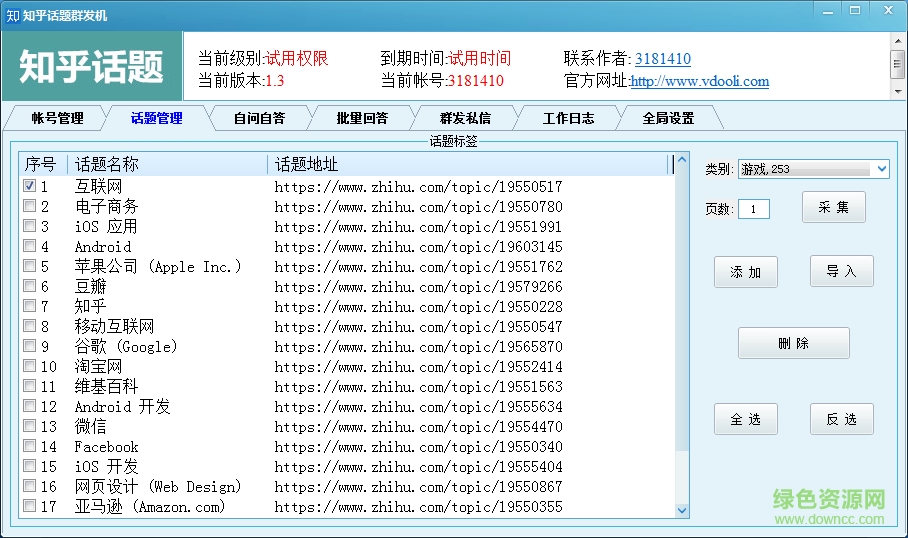
Task: Click the 删除 delete button
Action: (793, 343)
